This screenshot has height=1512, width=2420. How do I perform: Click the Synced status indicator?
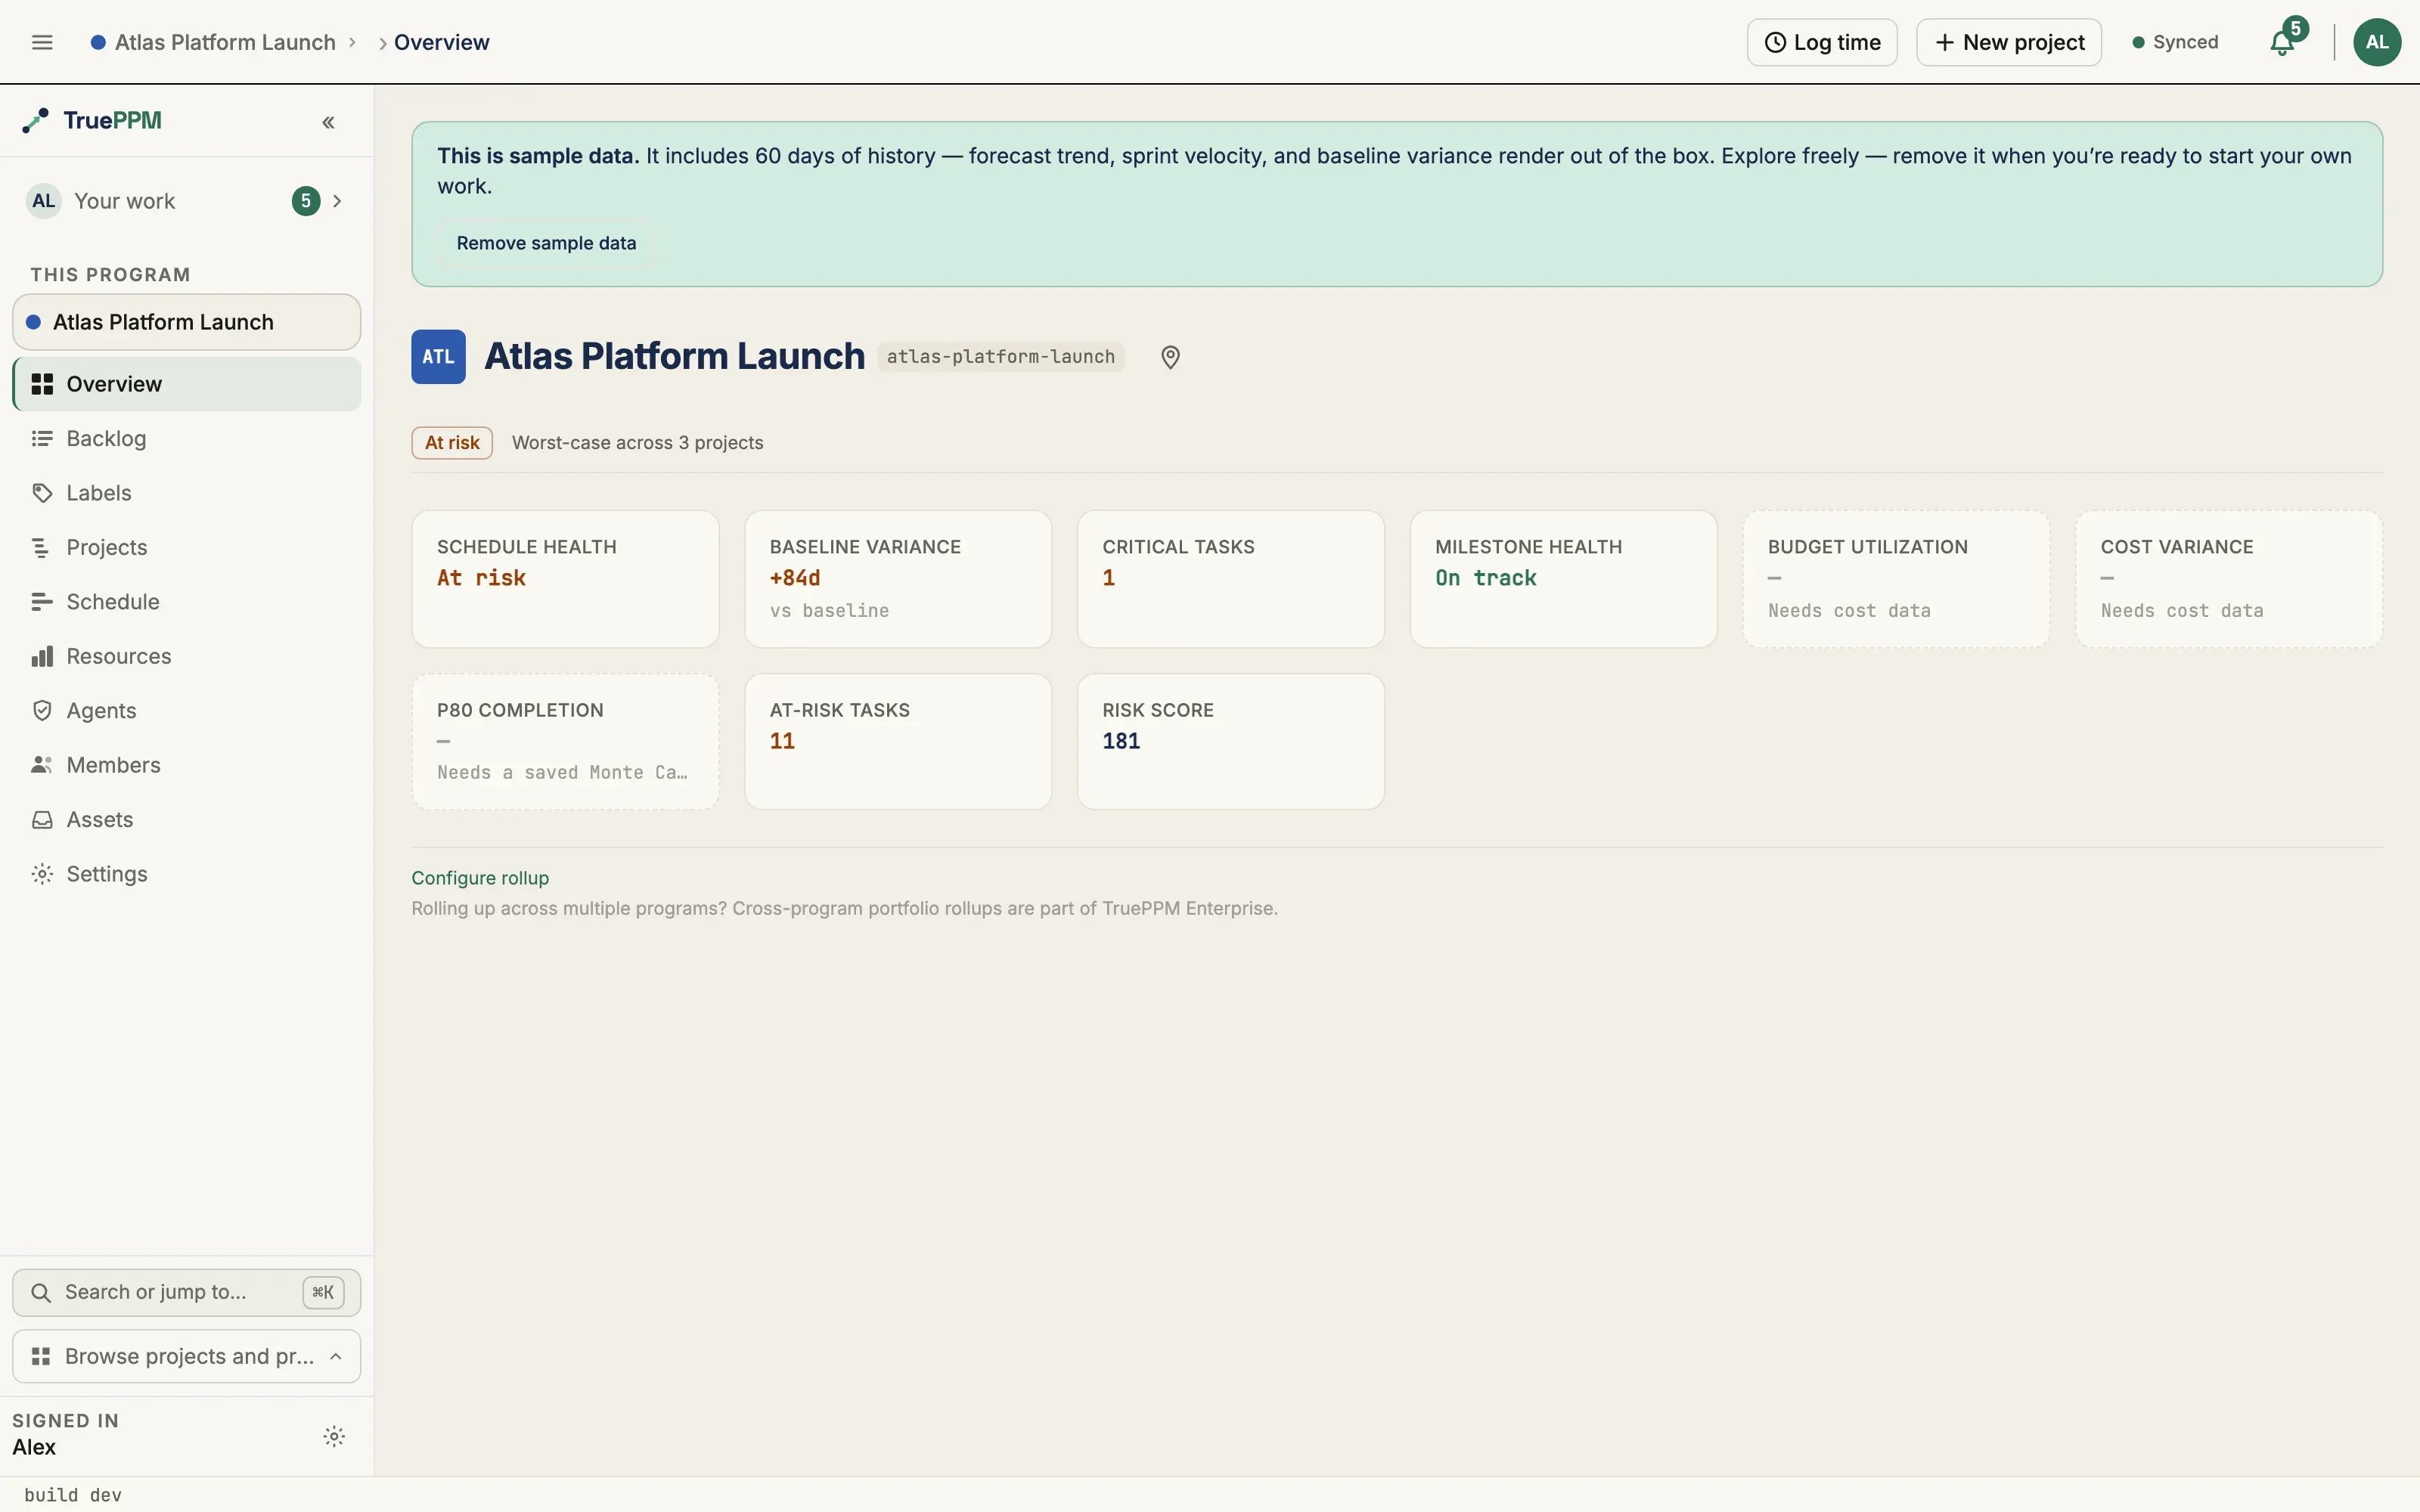pyautogui.click(x=2175, y=42)
